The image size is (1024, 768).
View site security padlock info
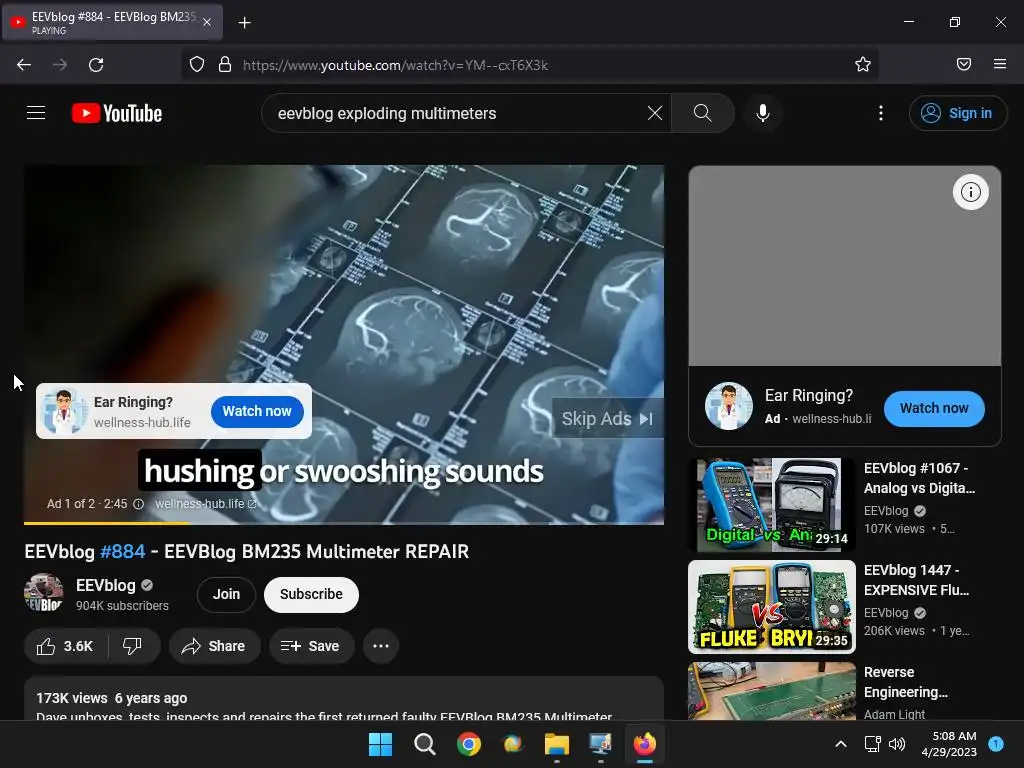[x=225, y=65]
